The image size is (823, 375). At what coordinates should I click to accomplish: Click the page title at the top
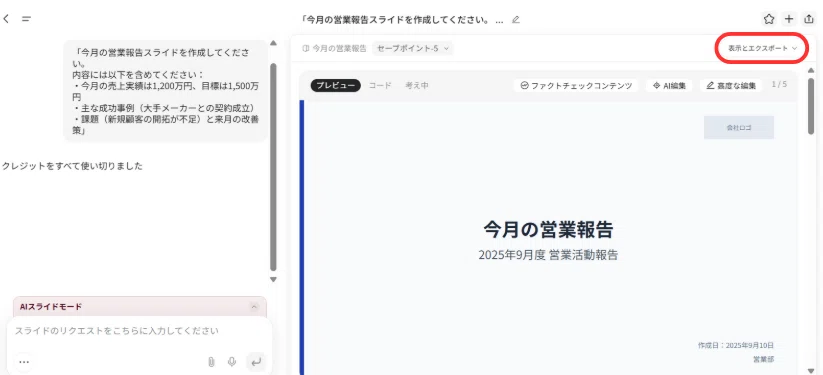[x=403, y=20]
